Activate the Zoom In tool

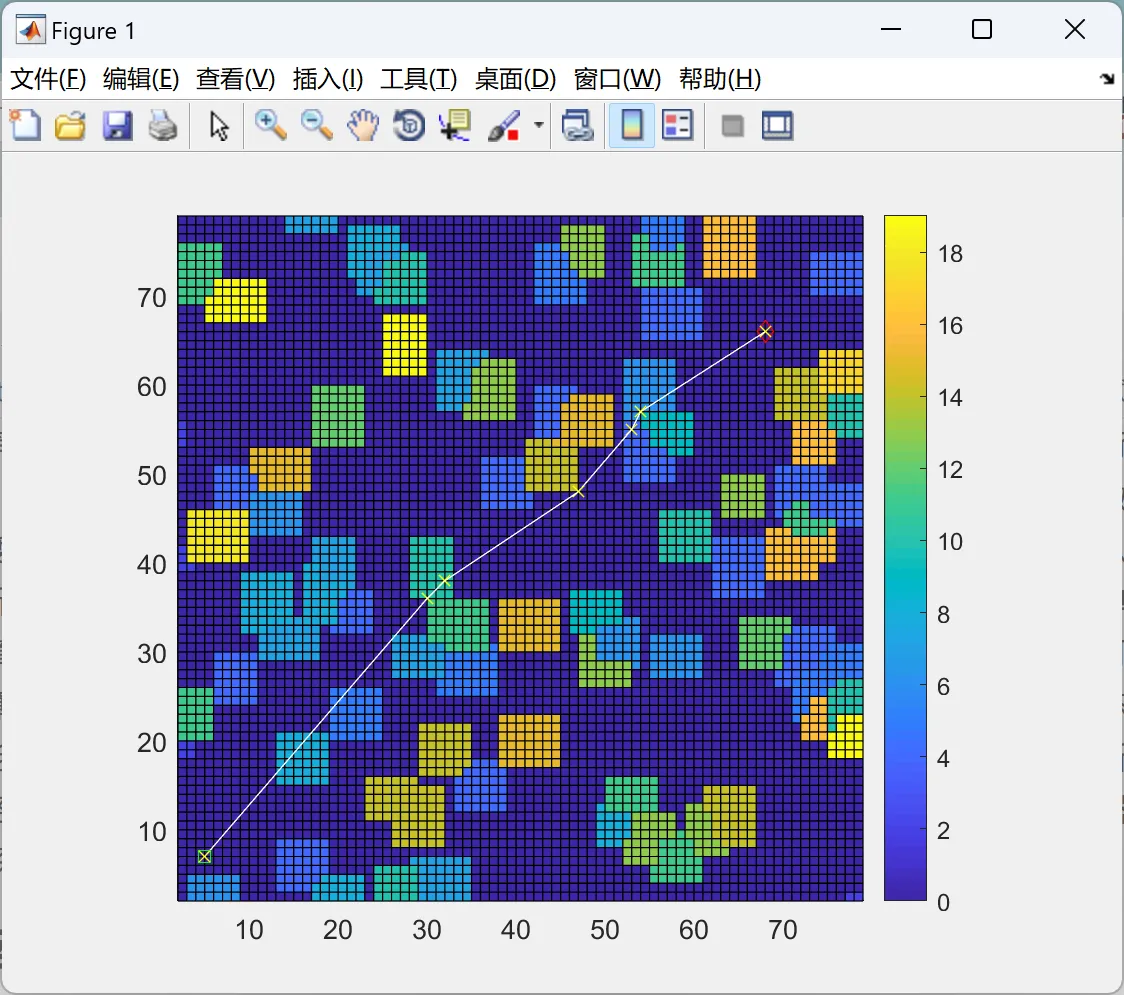(x=270, y=125)
